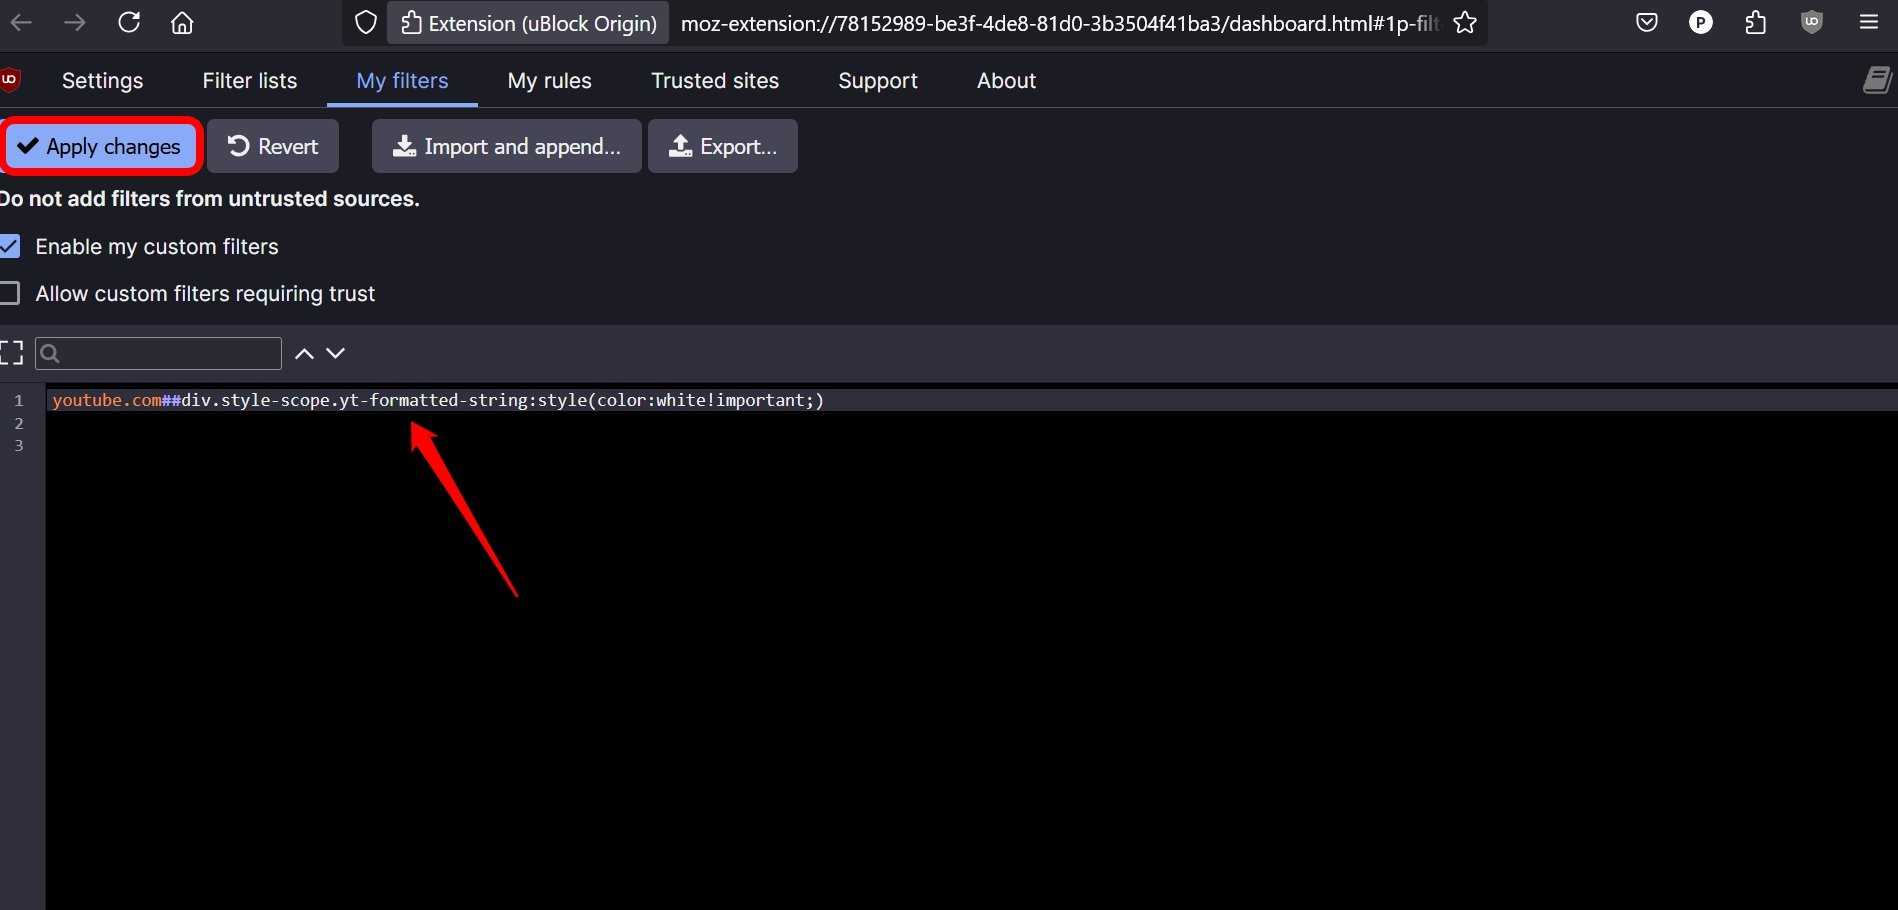Open the browser home page
Image resolution: width=1898 pixels, height=910 pixels.
tap(182, 22)
